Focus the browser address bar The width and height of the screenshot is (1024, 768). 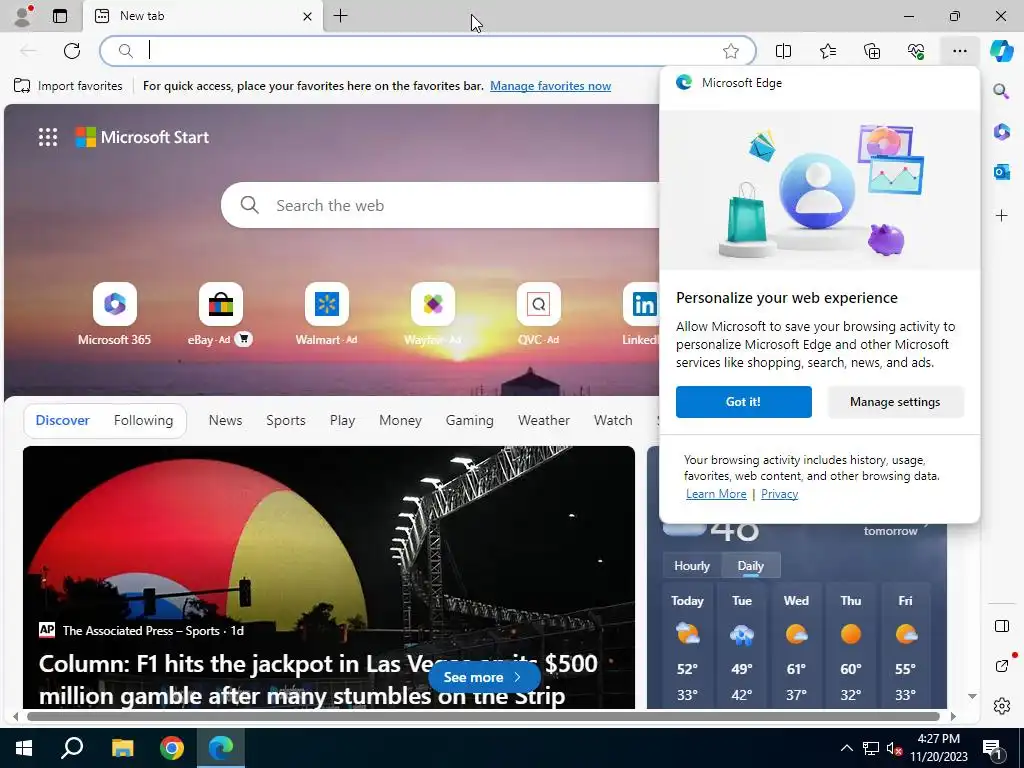[x=428, y=51]
